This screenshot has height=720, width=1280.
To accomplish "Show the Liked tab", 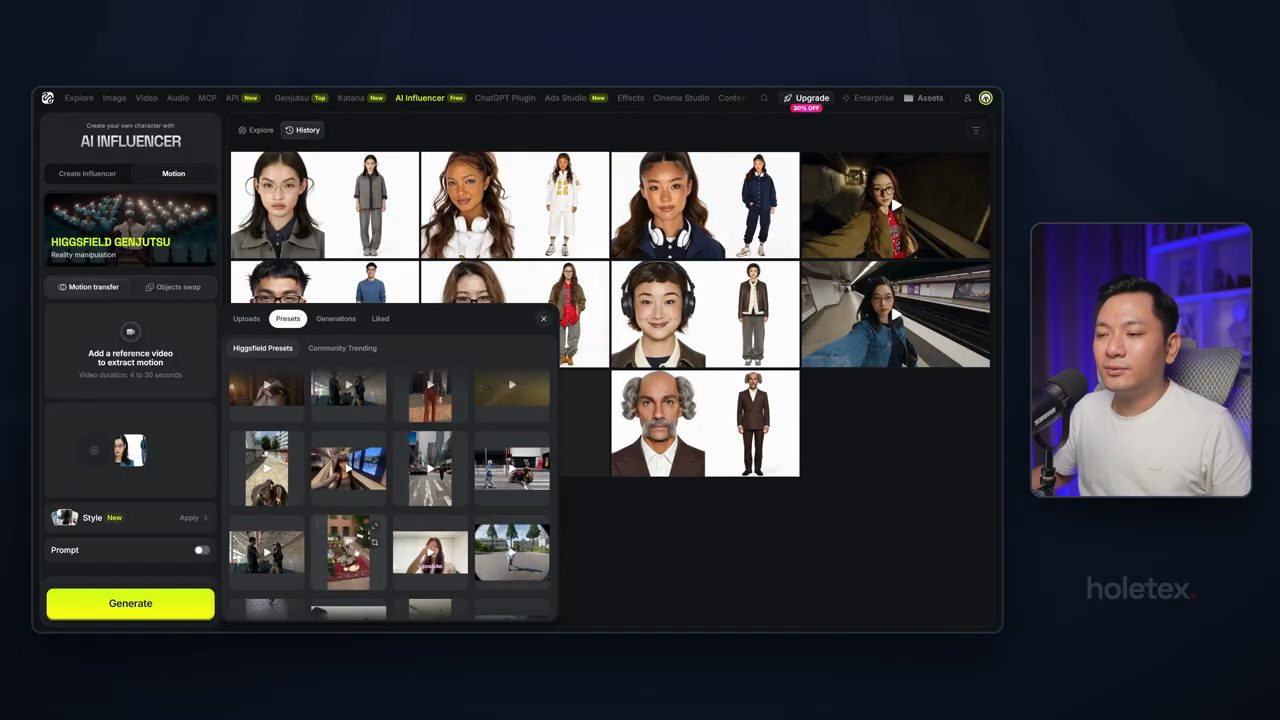I will pos(380,319).
